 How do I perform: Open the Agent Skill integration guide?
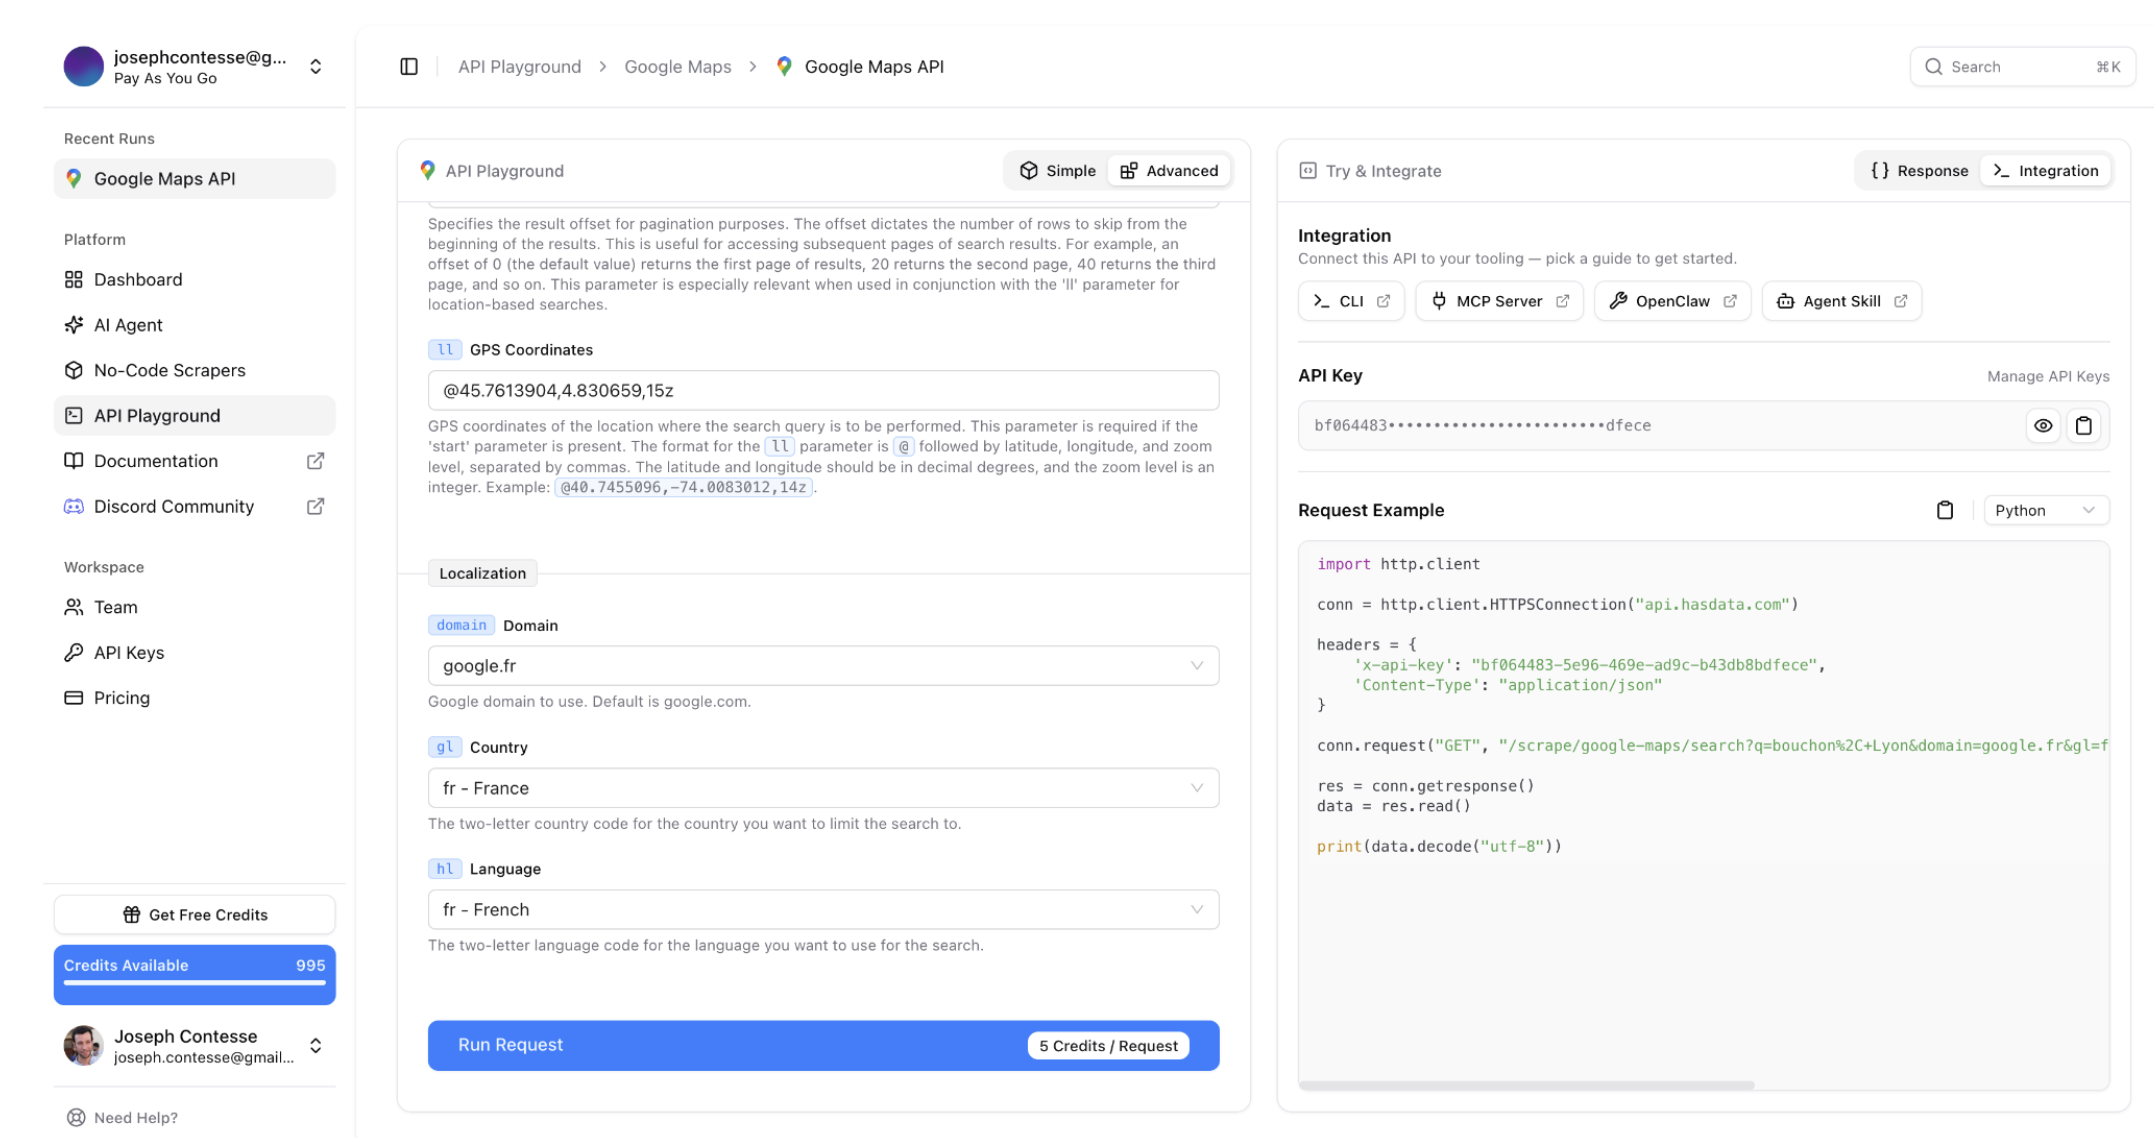tap(1841, 301)
